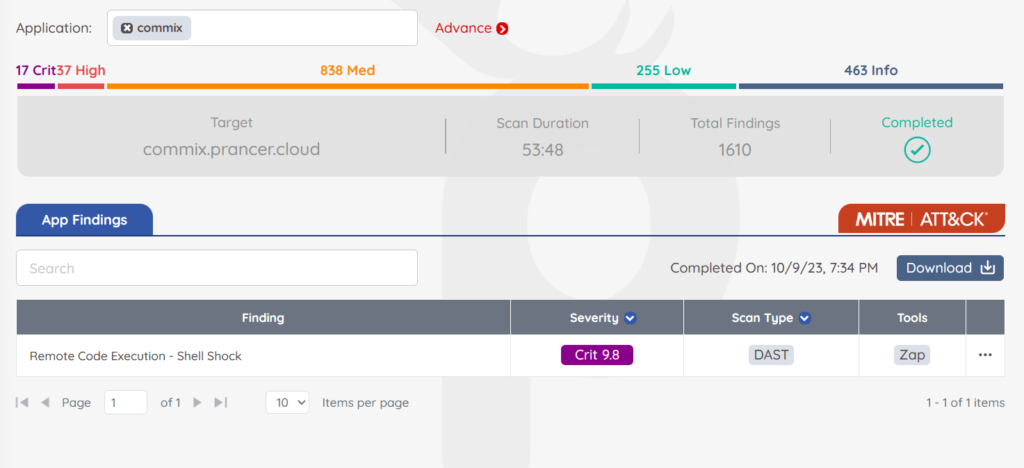Select the blue Info severity bar
The height and width of the screenshot is (468, 1024).
tap(871, 86)
